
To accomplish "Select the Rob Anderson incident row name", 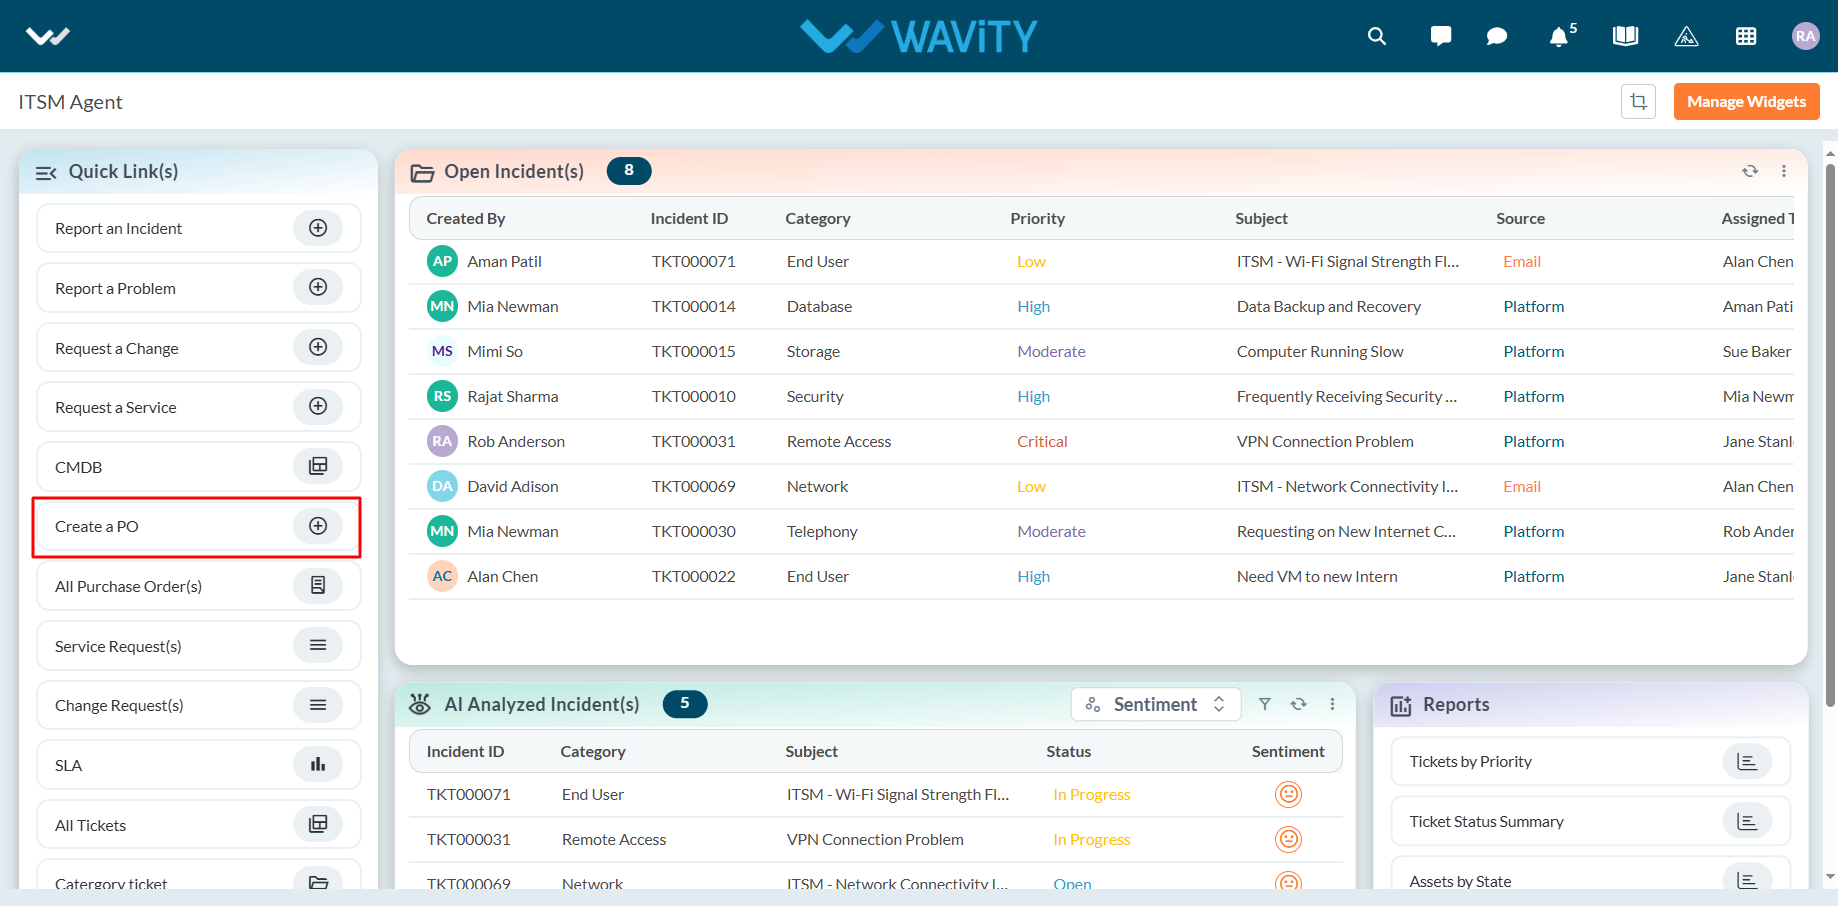I will 516,441.
